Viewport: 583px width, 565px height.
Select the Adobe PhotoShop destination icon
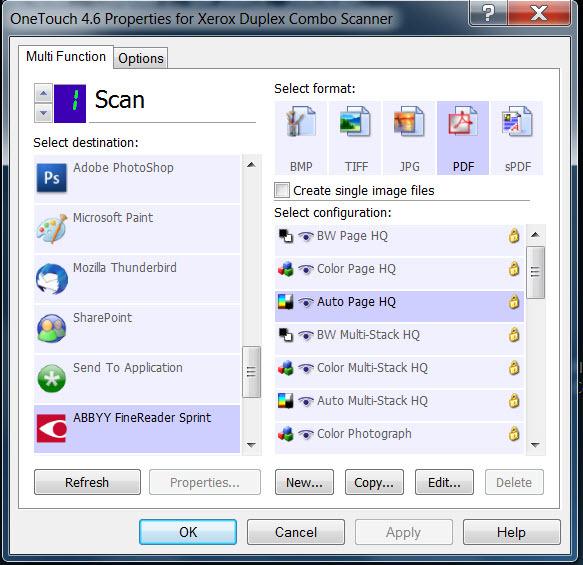coord(52,178)
